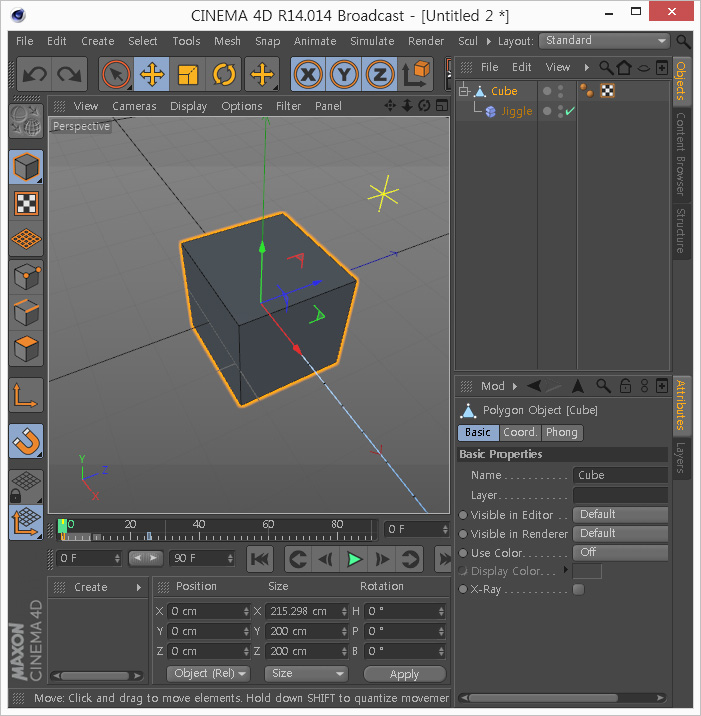The width and height of the screenshot is (701, 716).
Task: Enable Texture mode checker icon
Action: pos(26,203)
